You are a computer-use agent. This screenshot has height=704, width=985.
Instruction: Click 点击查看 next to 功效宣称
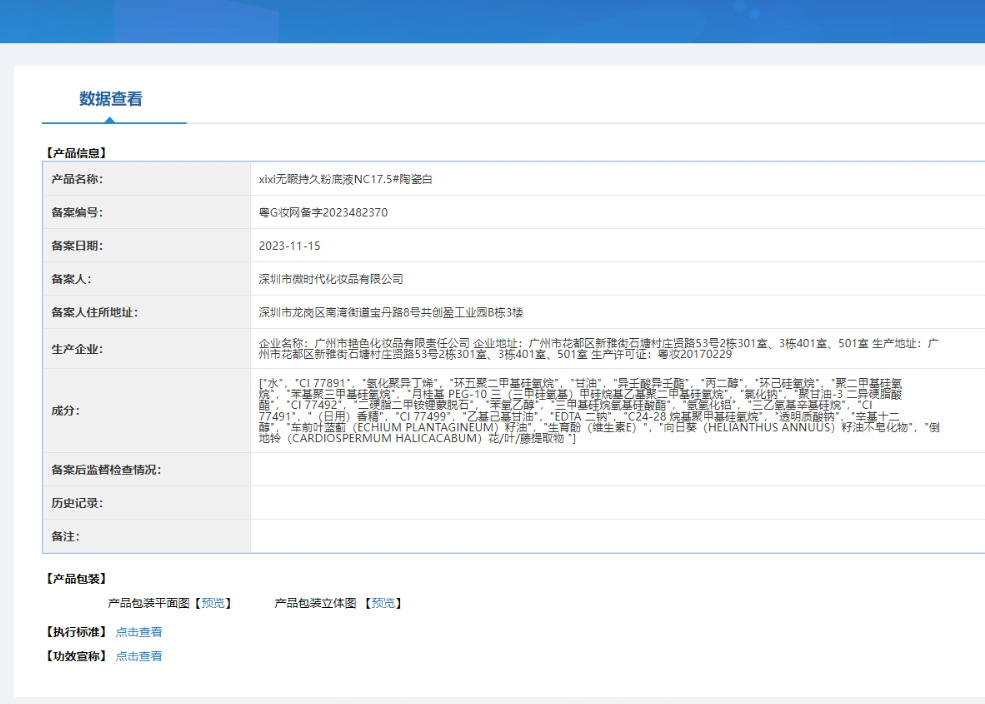tap(139, 656)
